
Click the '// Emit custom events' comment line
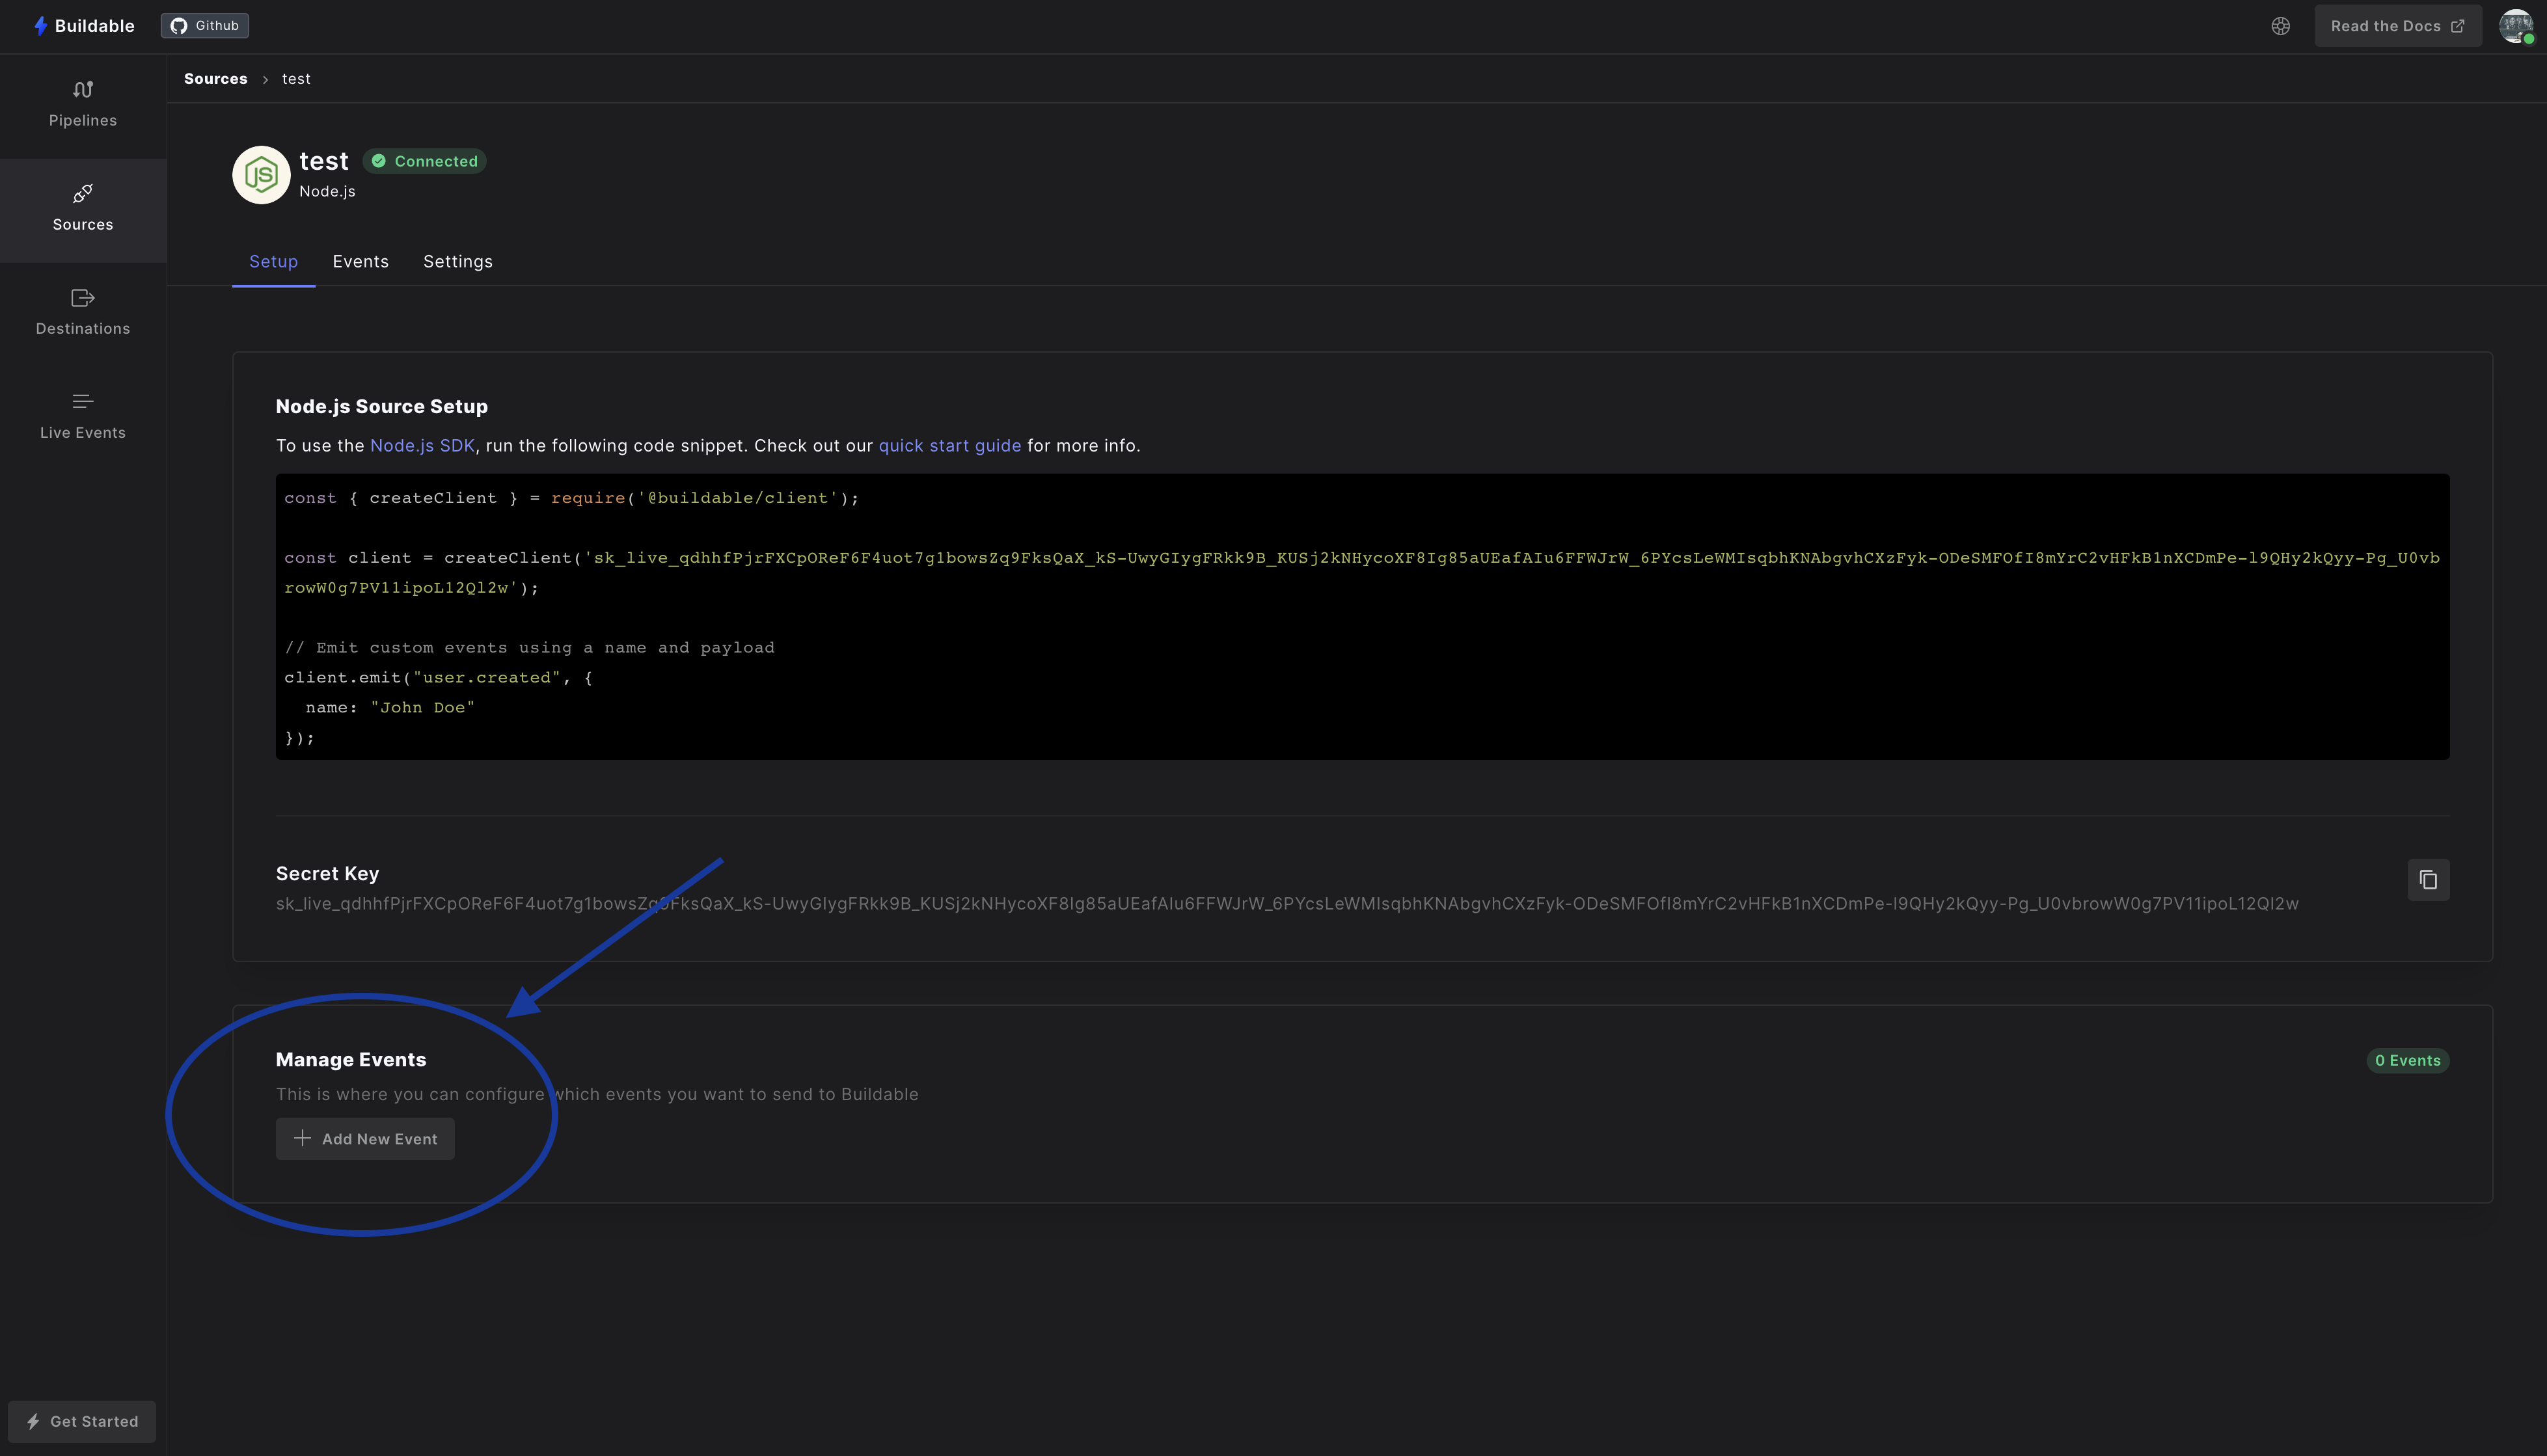(x=529, y=648)
